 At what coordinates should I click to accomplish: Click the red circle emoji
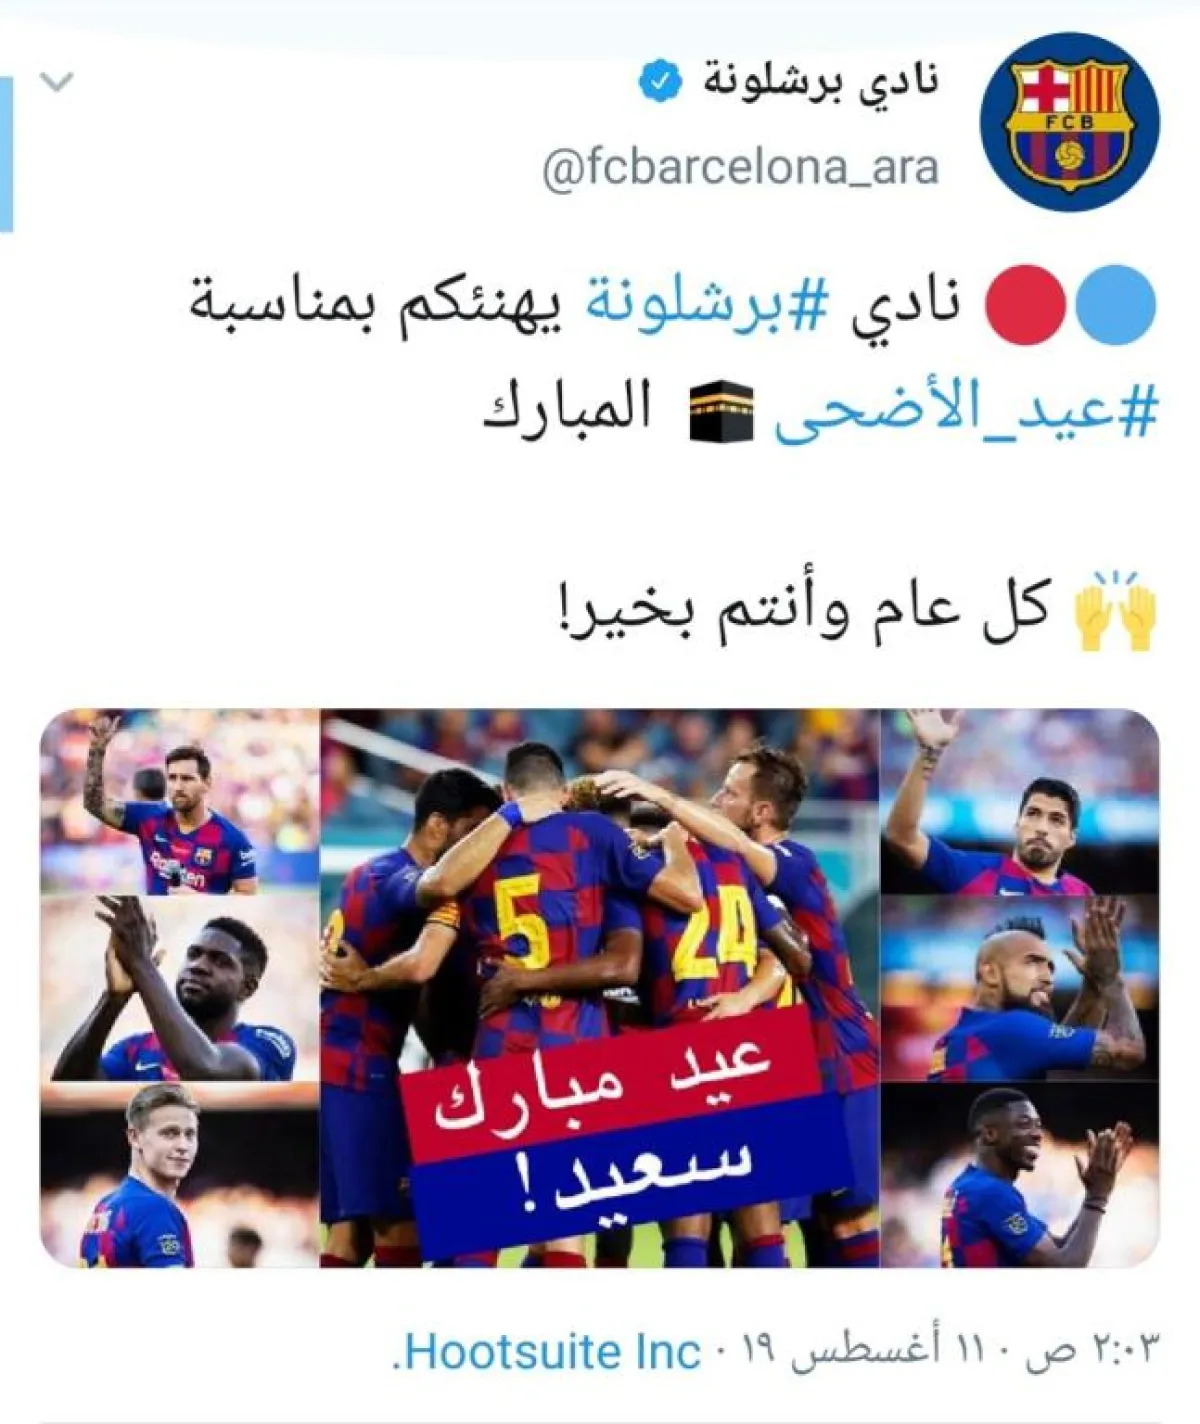[x=1025, y=305]
